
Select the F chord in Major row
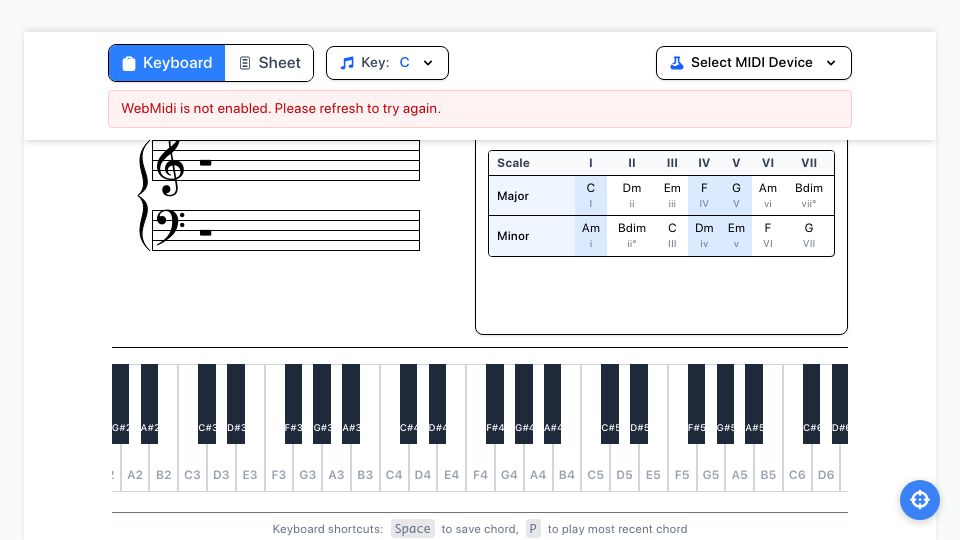pyautogui.click(x=704, y=195)
